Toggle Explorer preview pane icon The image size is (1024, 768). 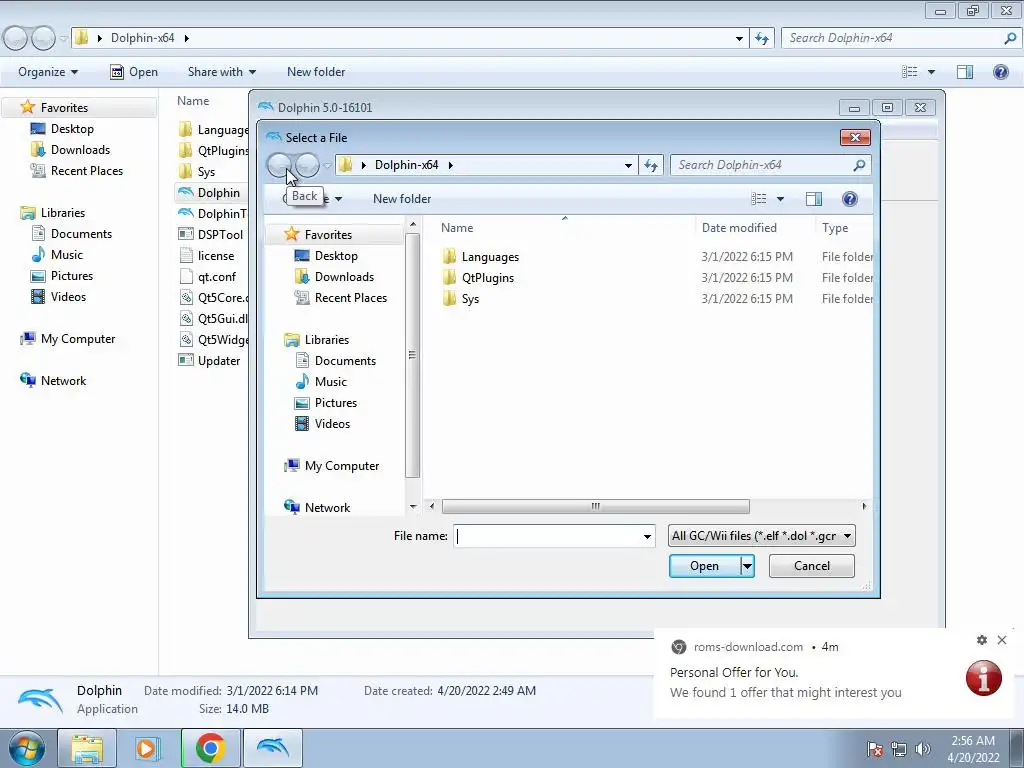pos(965,72)
